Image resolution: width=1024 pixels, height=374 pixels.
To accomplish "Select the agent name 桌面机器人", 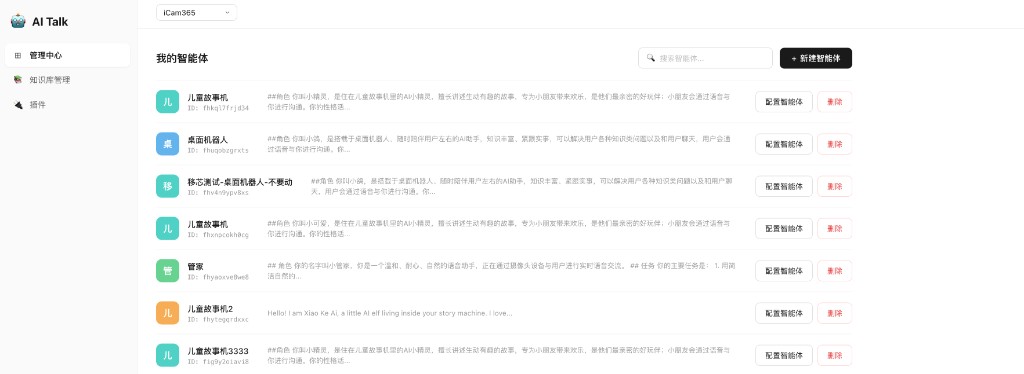I will (x=208, y=140).
